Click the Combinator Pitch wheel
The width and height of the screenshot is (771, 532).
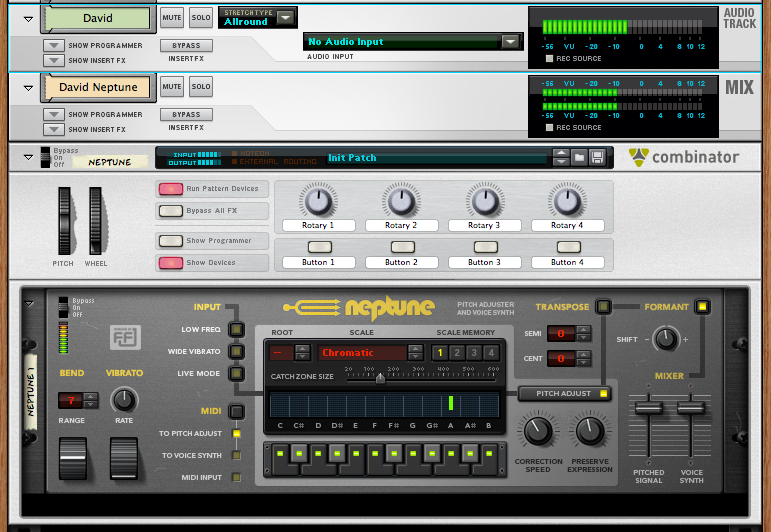coord(64,221)
